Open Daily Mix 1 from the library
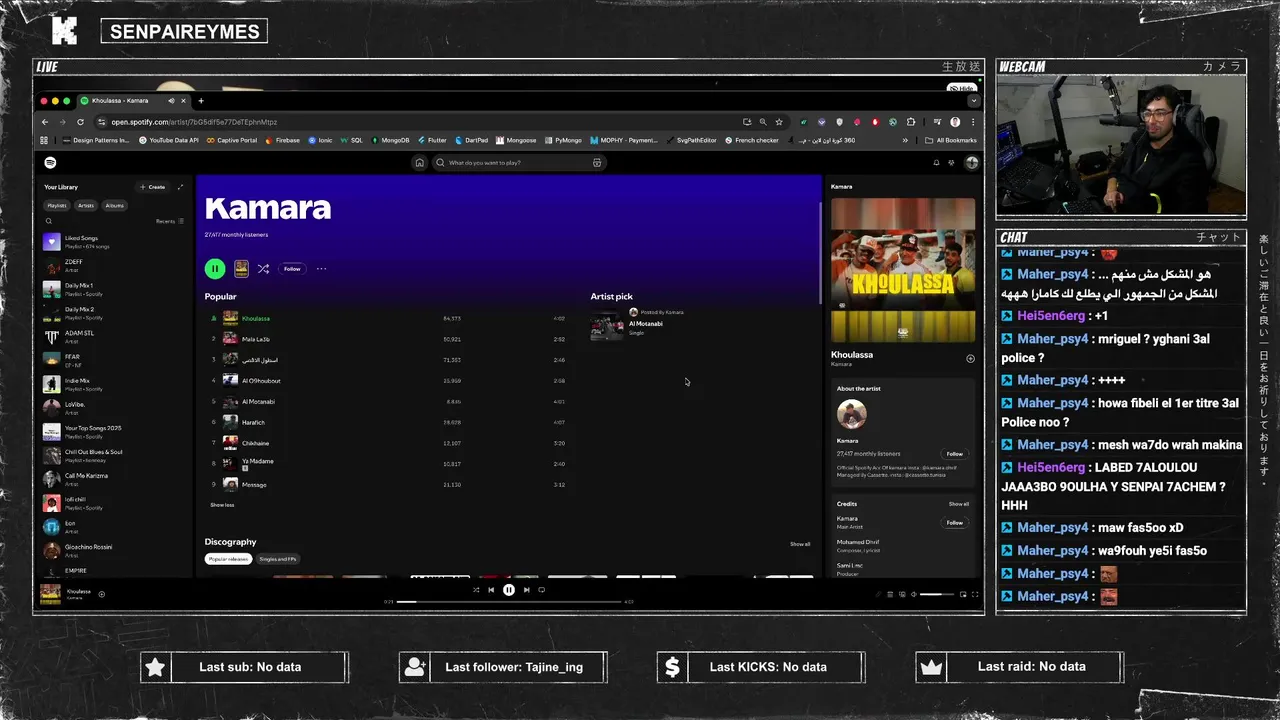The height and width of the screenshot is (720, 1280). coord(113,290)
